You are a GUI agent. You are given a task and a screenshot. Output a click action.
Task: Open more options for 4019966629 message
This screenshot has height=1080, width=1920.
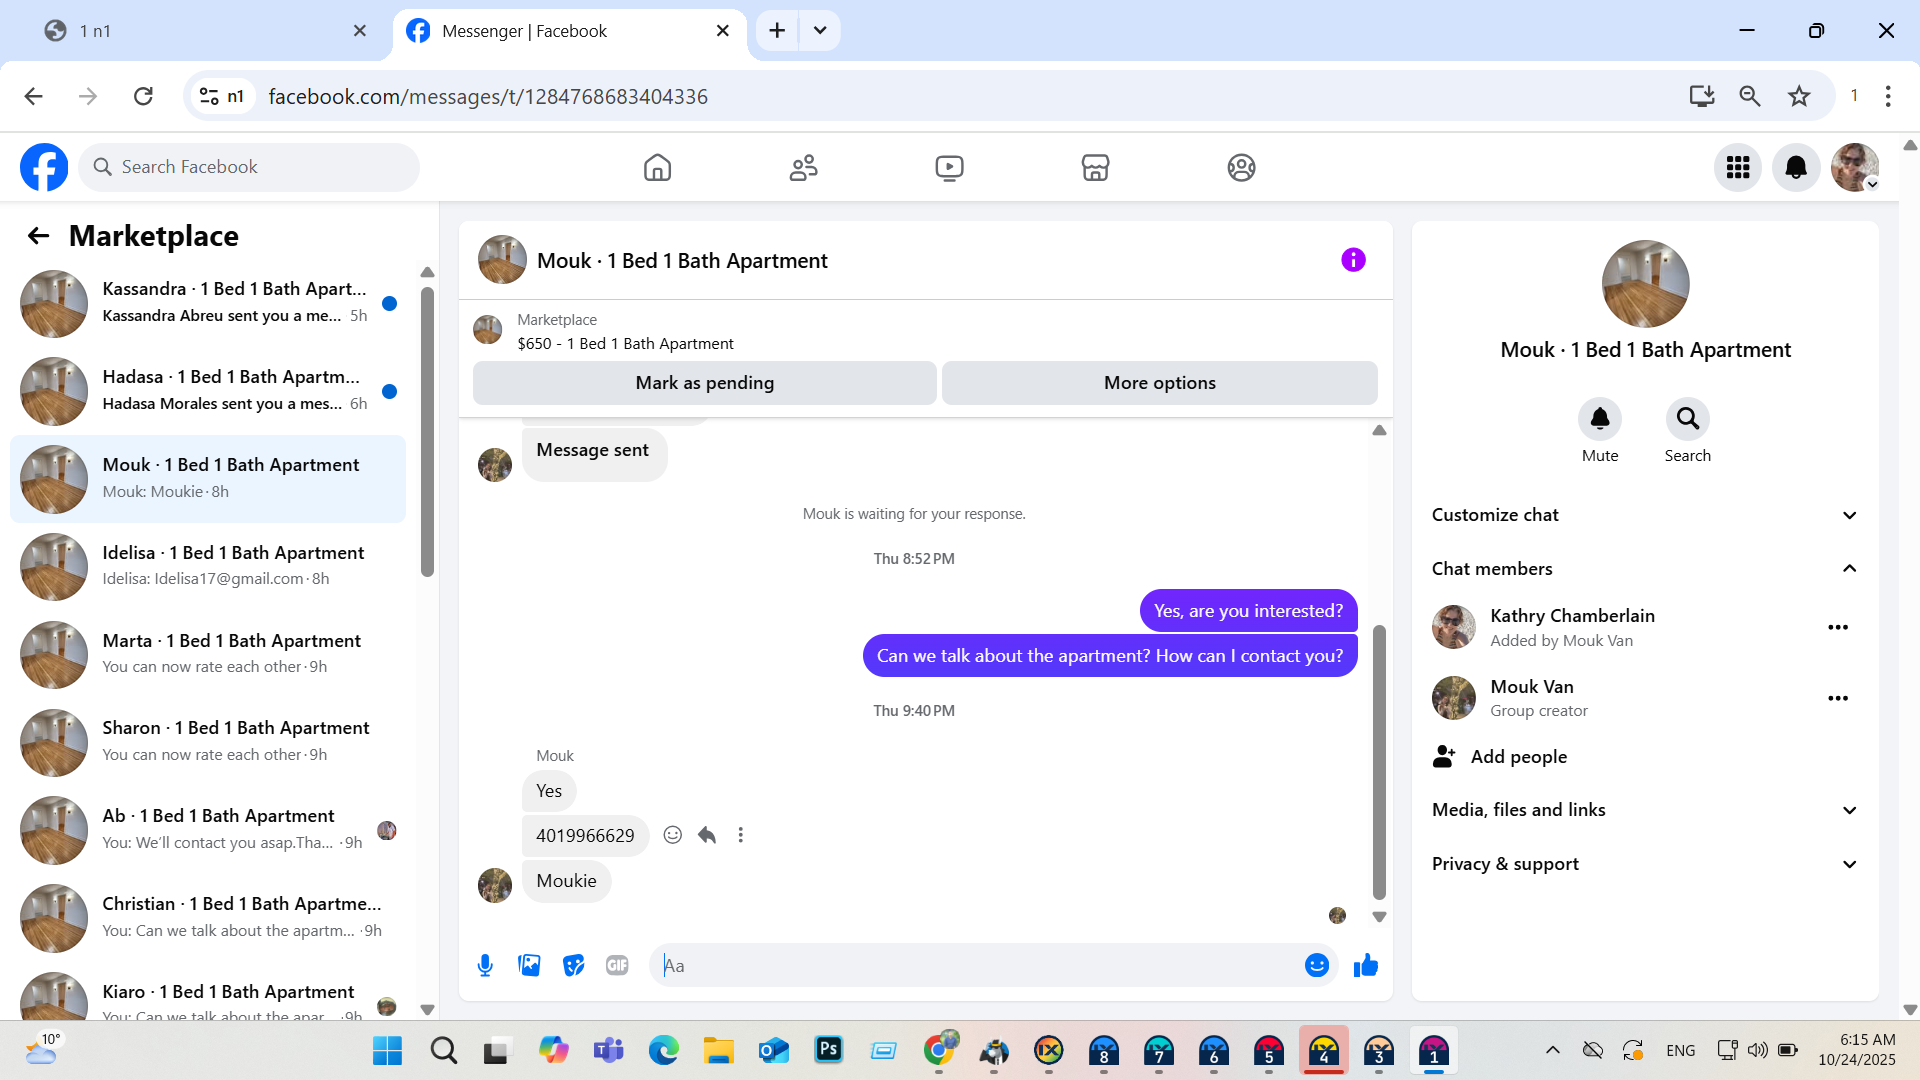tap(741, 835)
